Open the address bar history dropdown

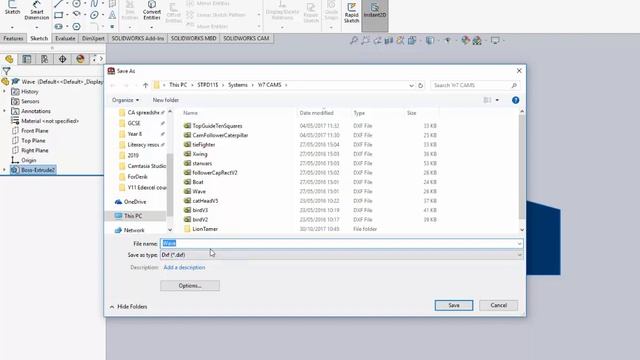click(x=411, y=85)
